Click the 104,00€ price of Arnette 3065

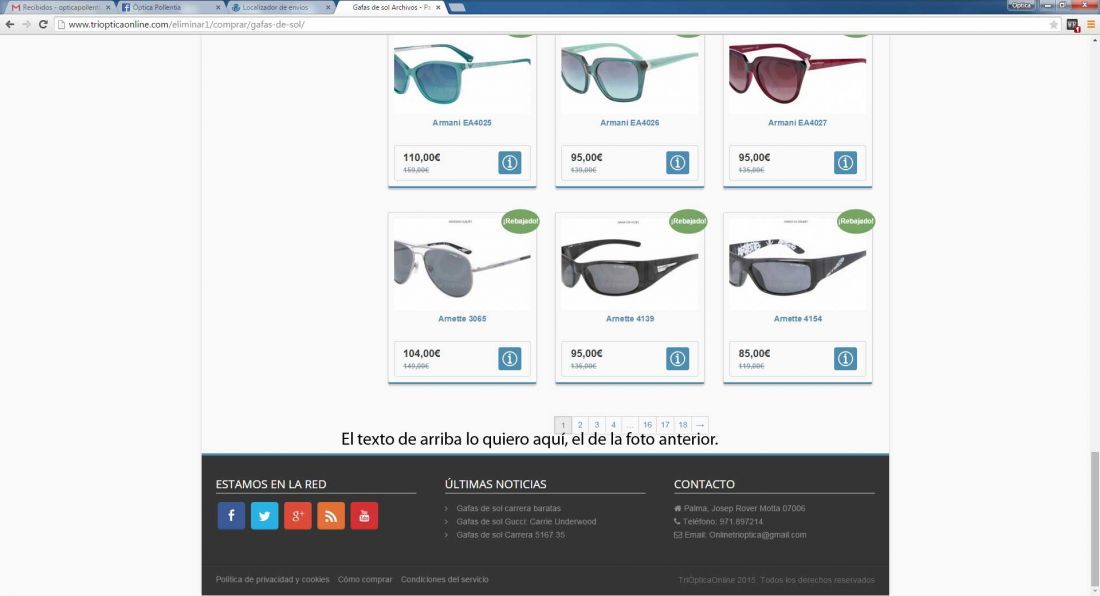422,353
